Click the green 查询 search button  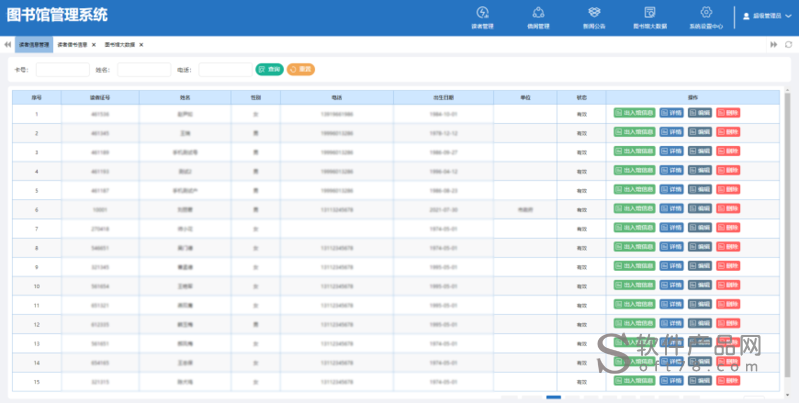[x=270, y=69]
